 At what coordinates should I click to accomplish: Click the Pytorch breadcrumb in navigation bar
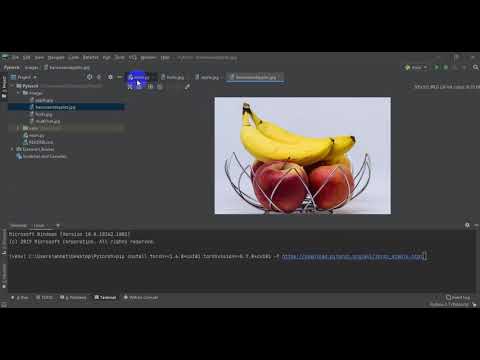(x=12, y=67)
